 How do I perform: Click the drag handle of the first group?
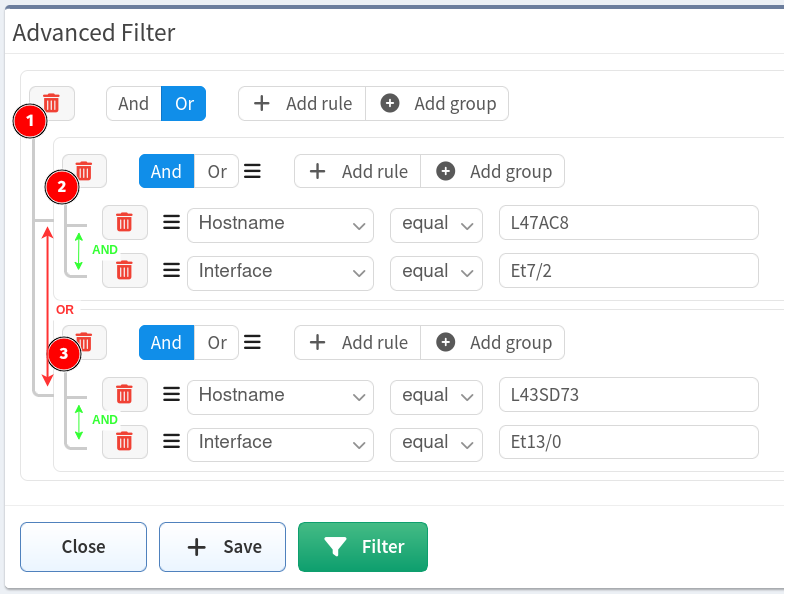coord(252,171)
